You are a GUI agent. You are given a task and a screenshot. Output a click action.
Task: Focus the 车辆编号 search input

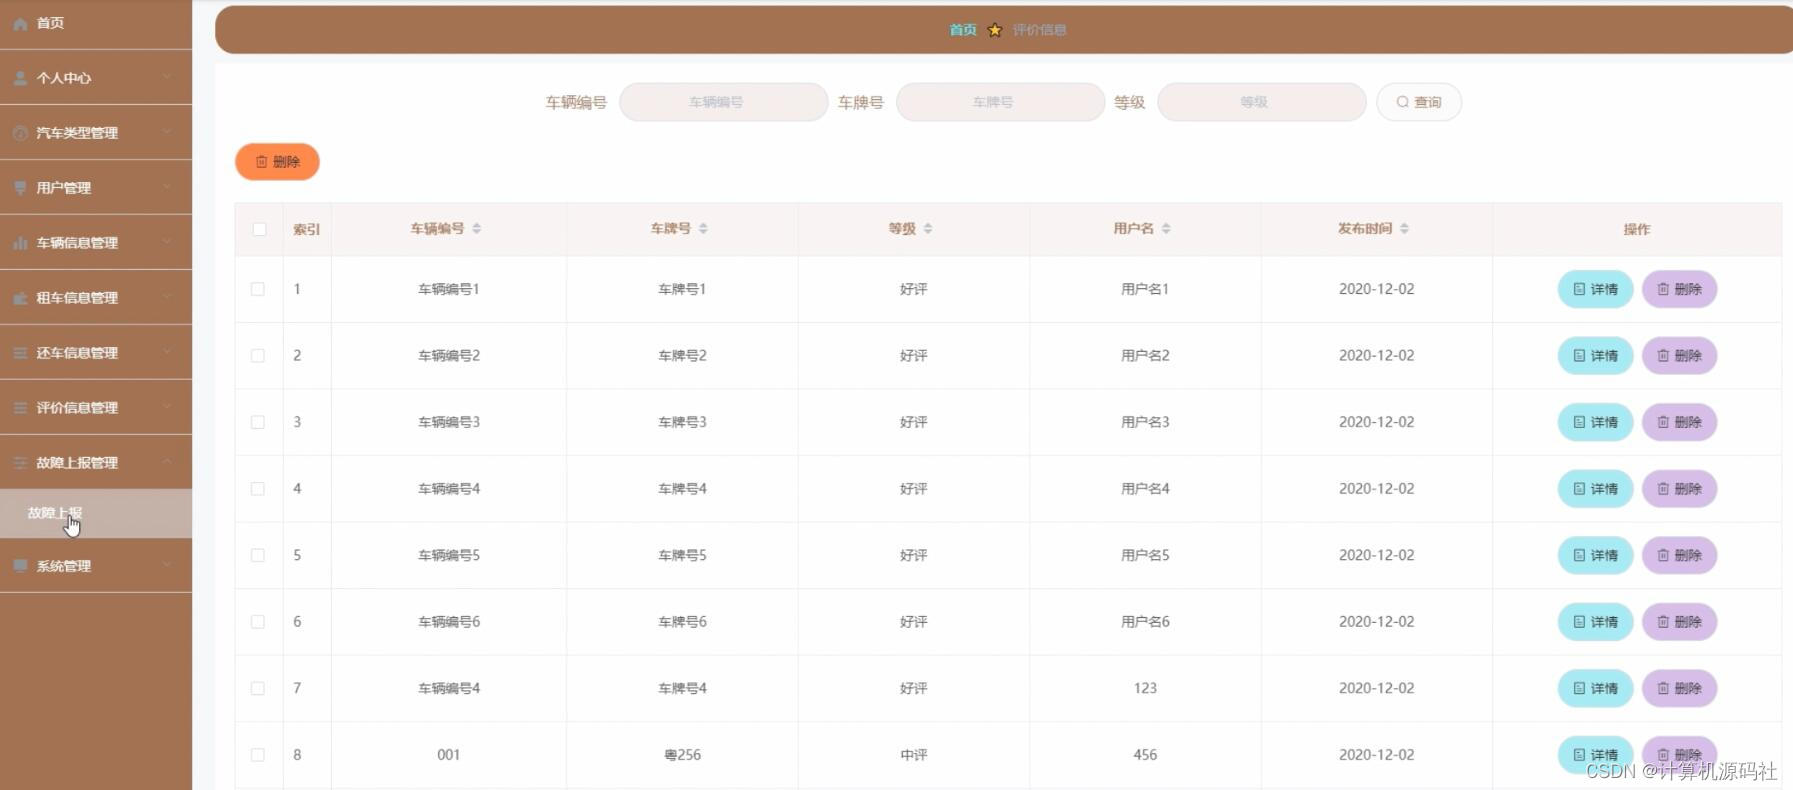[724, 102]
